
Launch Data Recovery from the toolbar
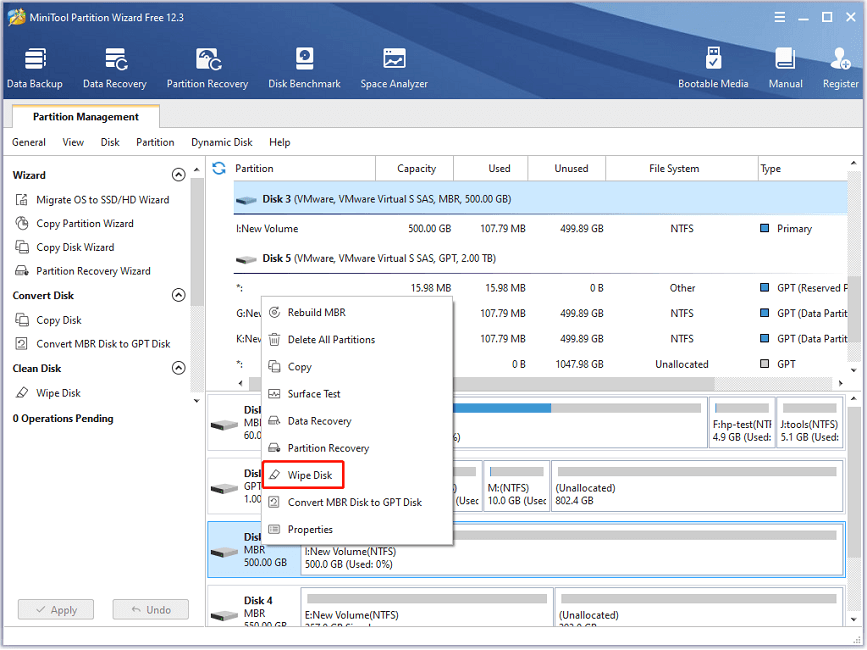pos(114,68)
